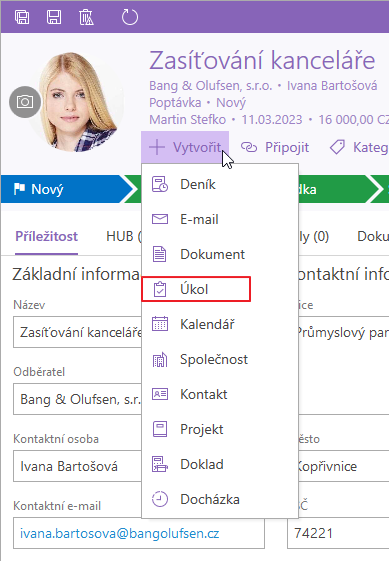Select Dokument from the create menu
This screenshot has width=389, height=561.
point(220,254)
